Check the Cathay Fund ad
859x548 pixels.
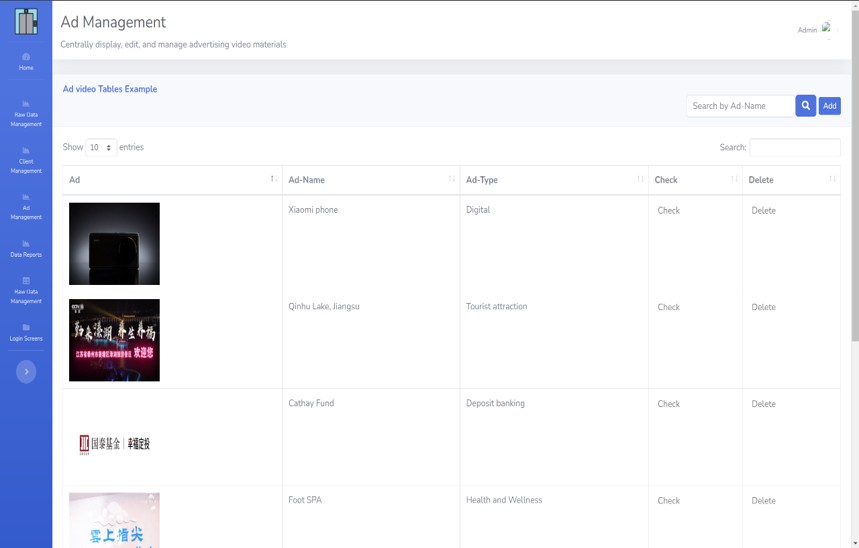[x=668, y=404]
